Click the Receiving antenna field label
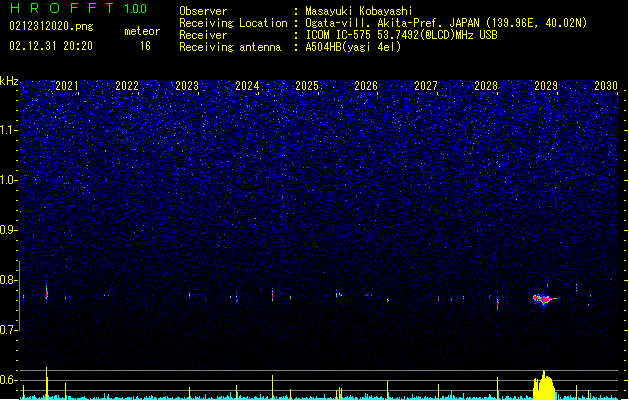The width and height of the screenshot is (629, 400). pyautogui.click(x=230, y=47)
